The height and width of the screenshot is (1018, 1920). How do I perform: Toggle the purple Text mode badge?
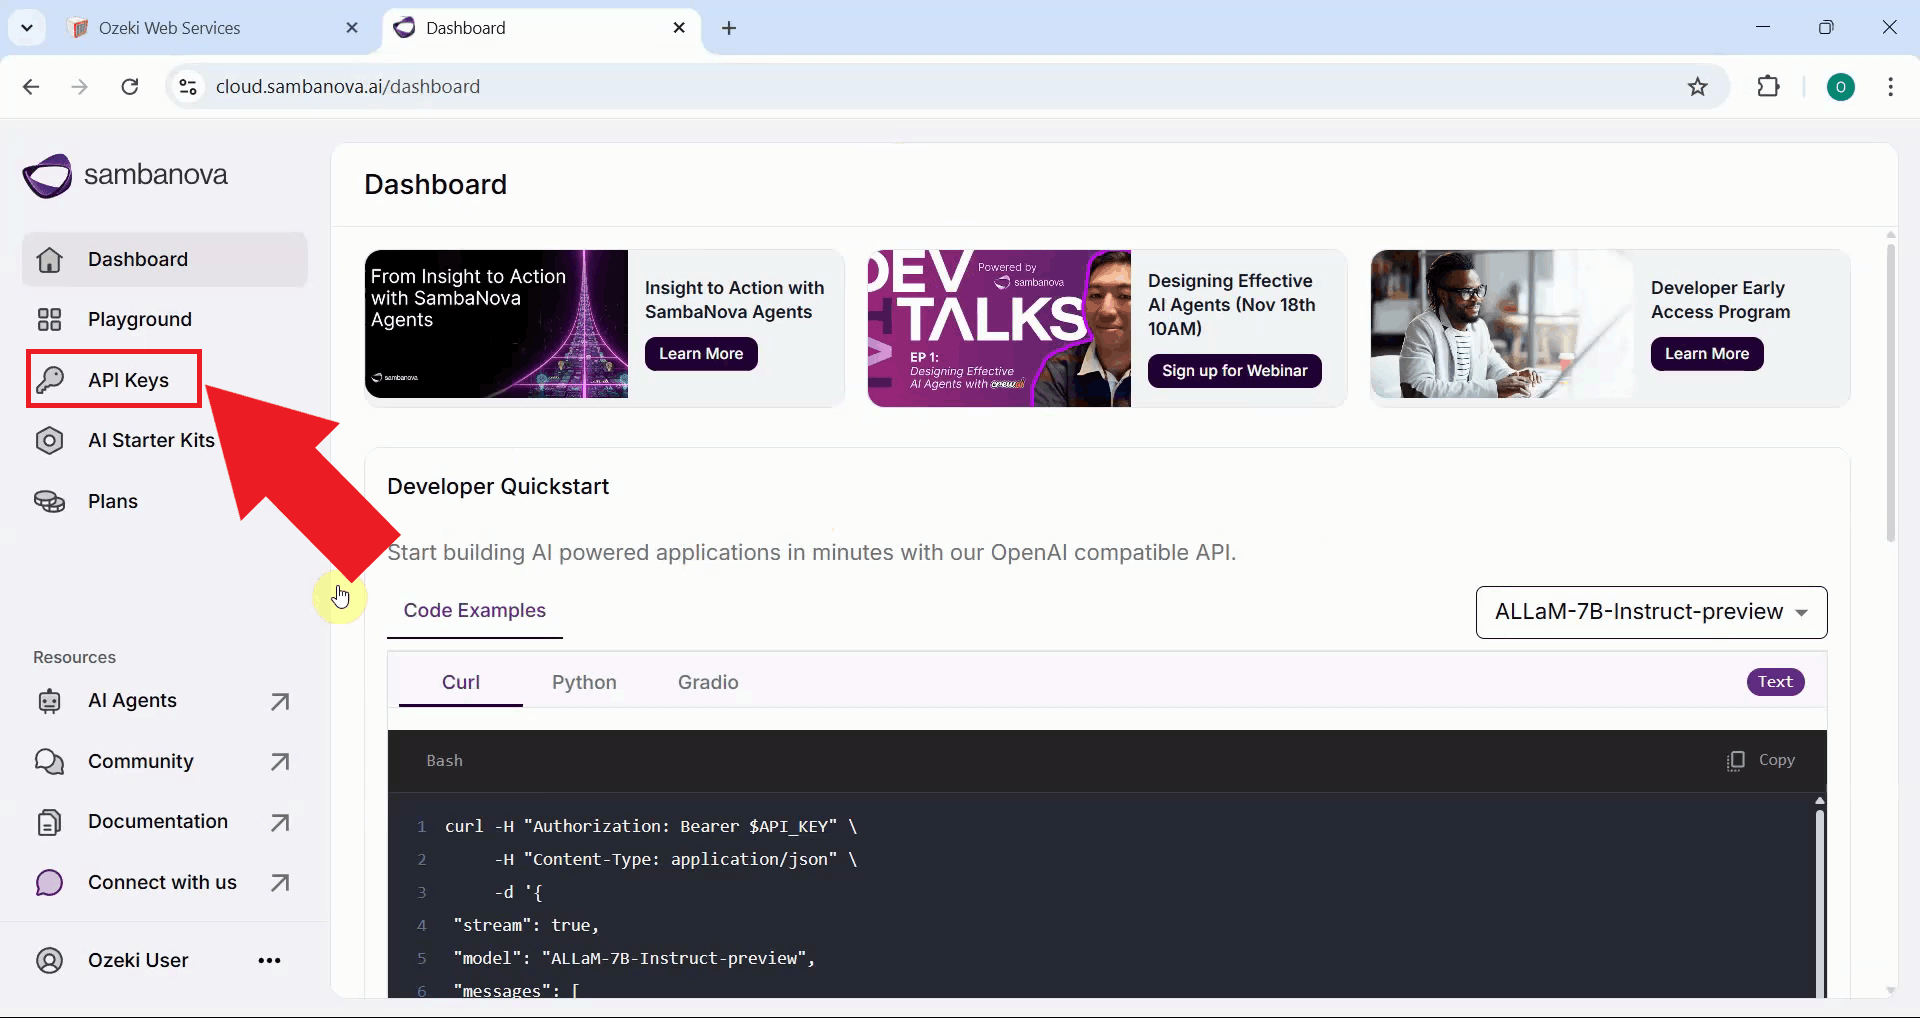click(1774, 681)
